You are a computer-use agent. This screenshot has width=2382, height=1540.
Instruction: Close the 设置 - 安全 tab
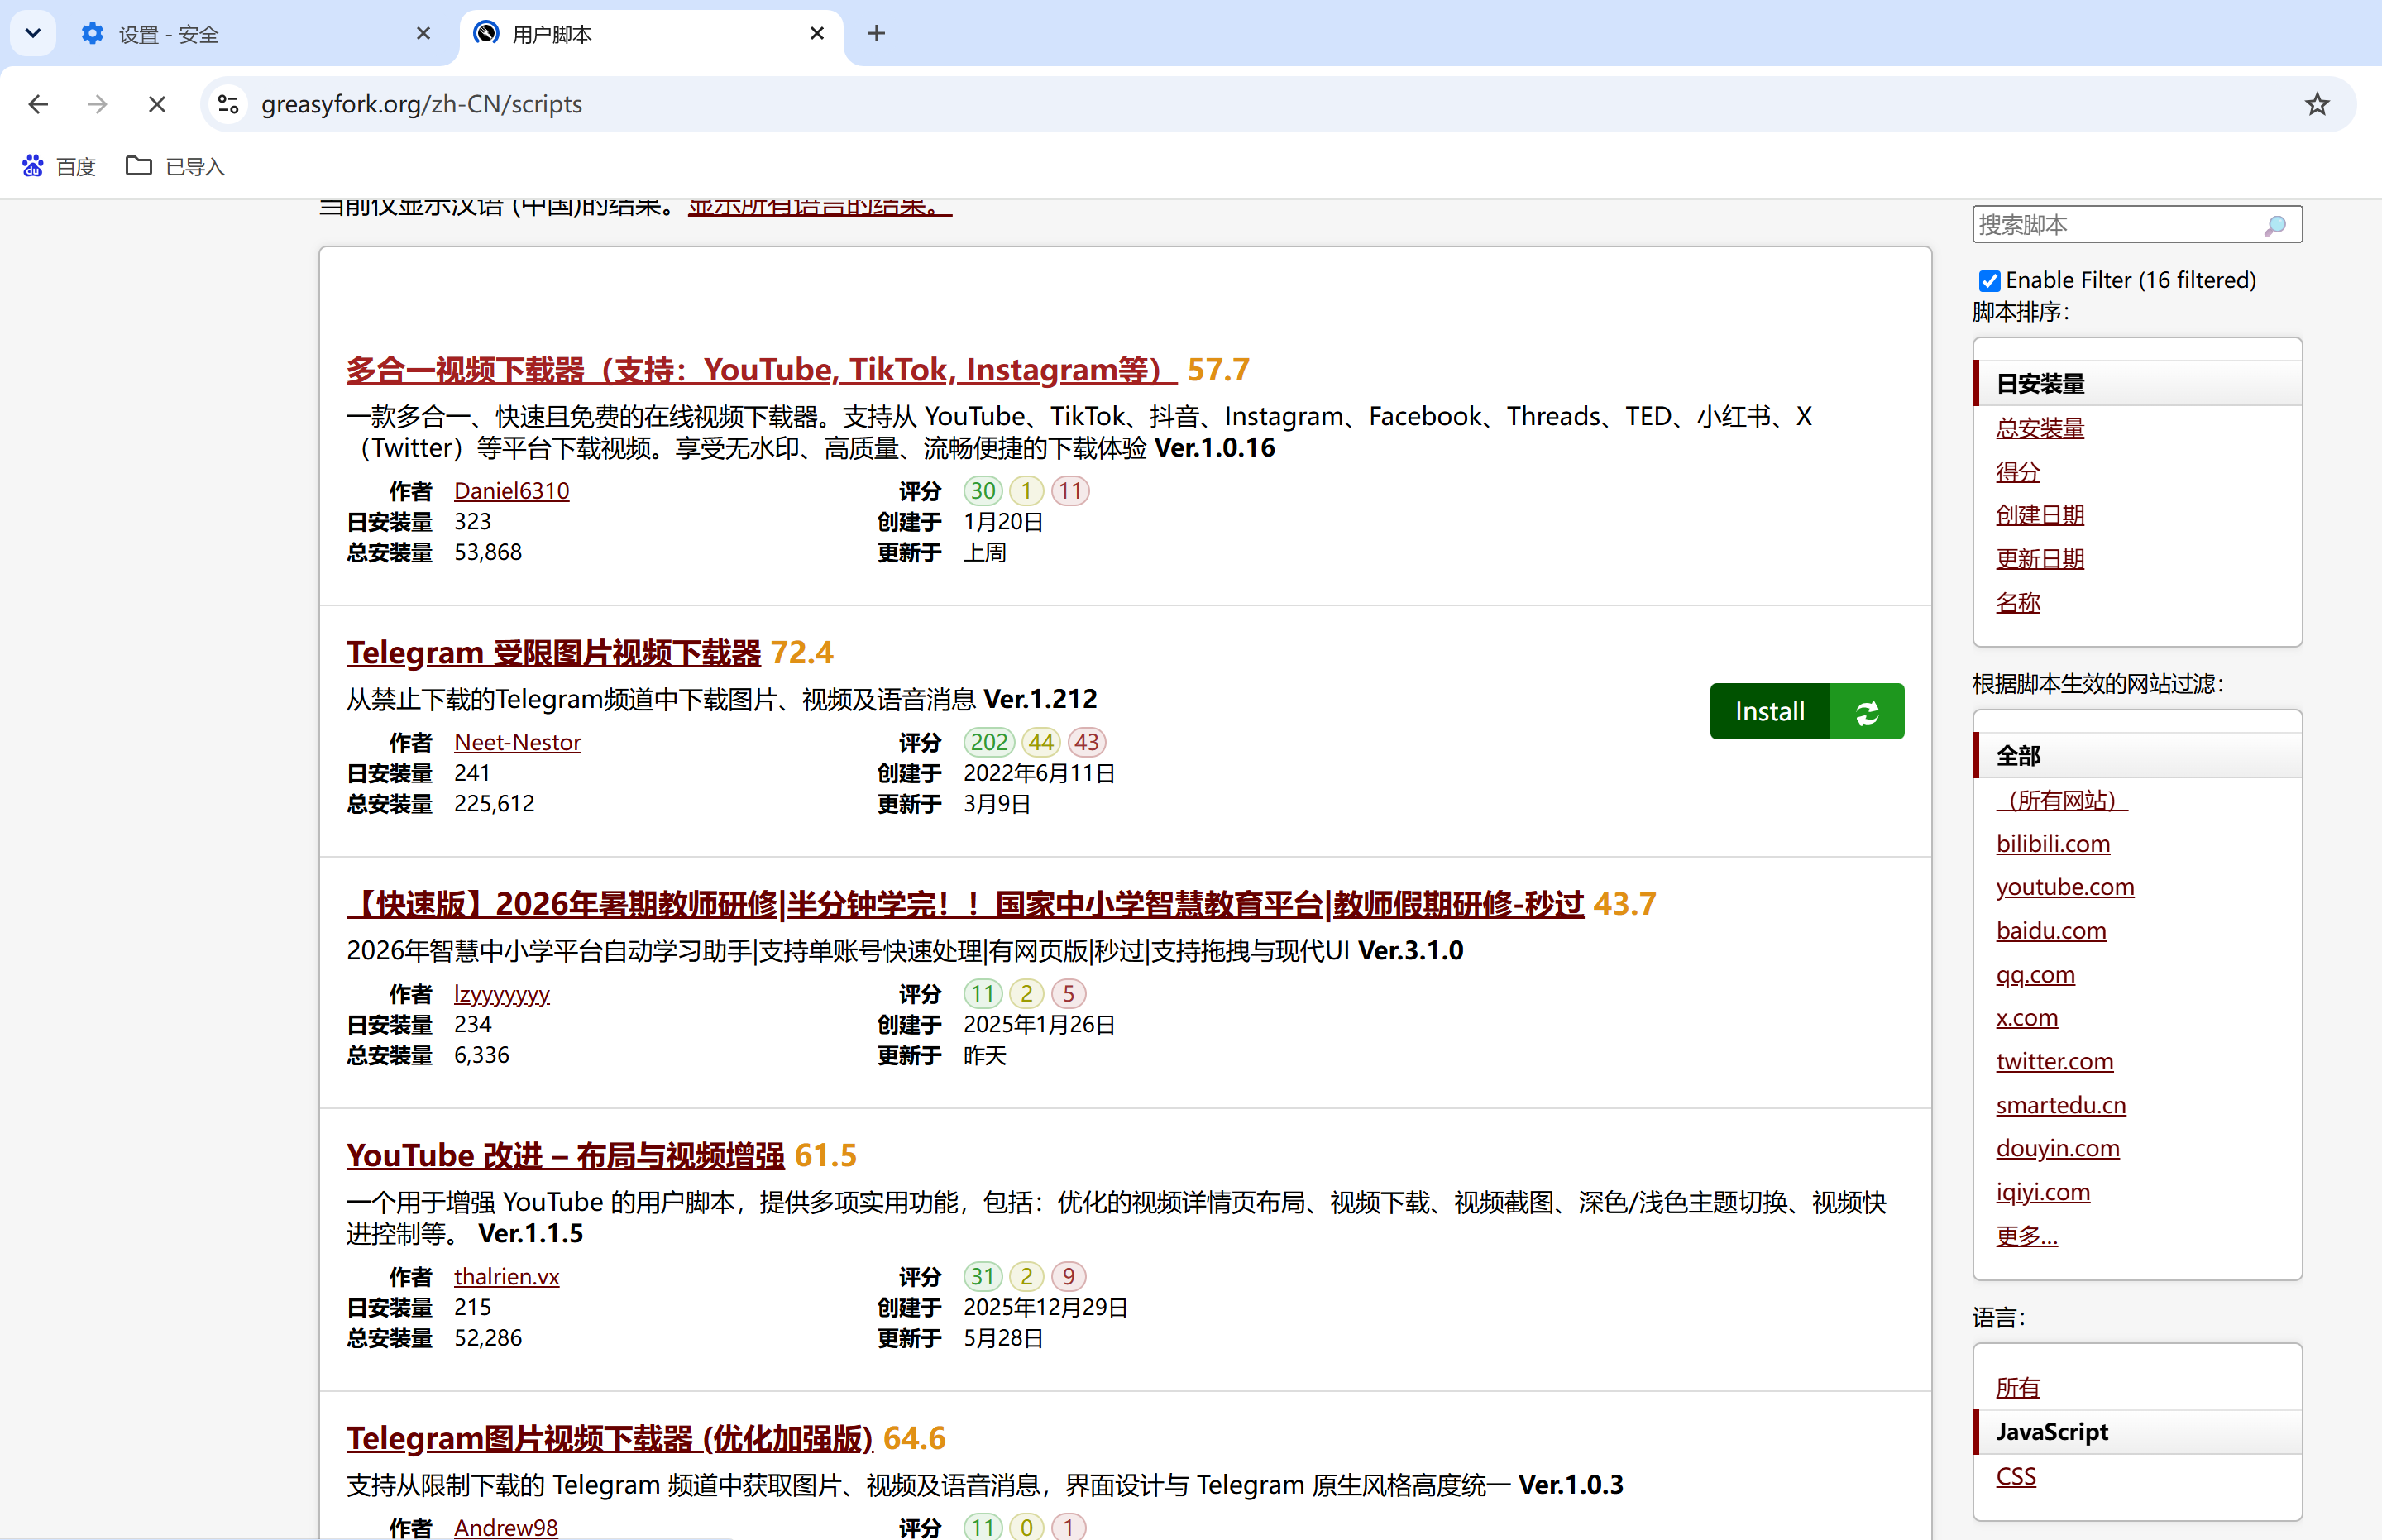coord(423,33)
